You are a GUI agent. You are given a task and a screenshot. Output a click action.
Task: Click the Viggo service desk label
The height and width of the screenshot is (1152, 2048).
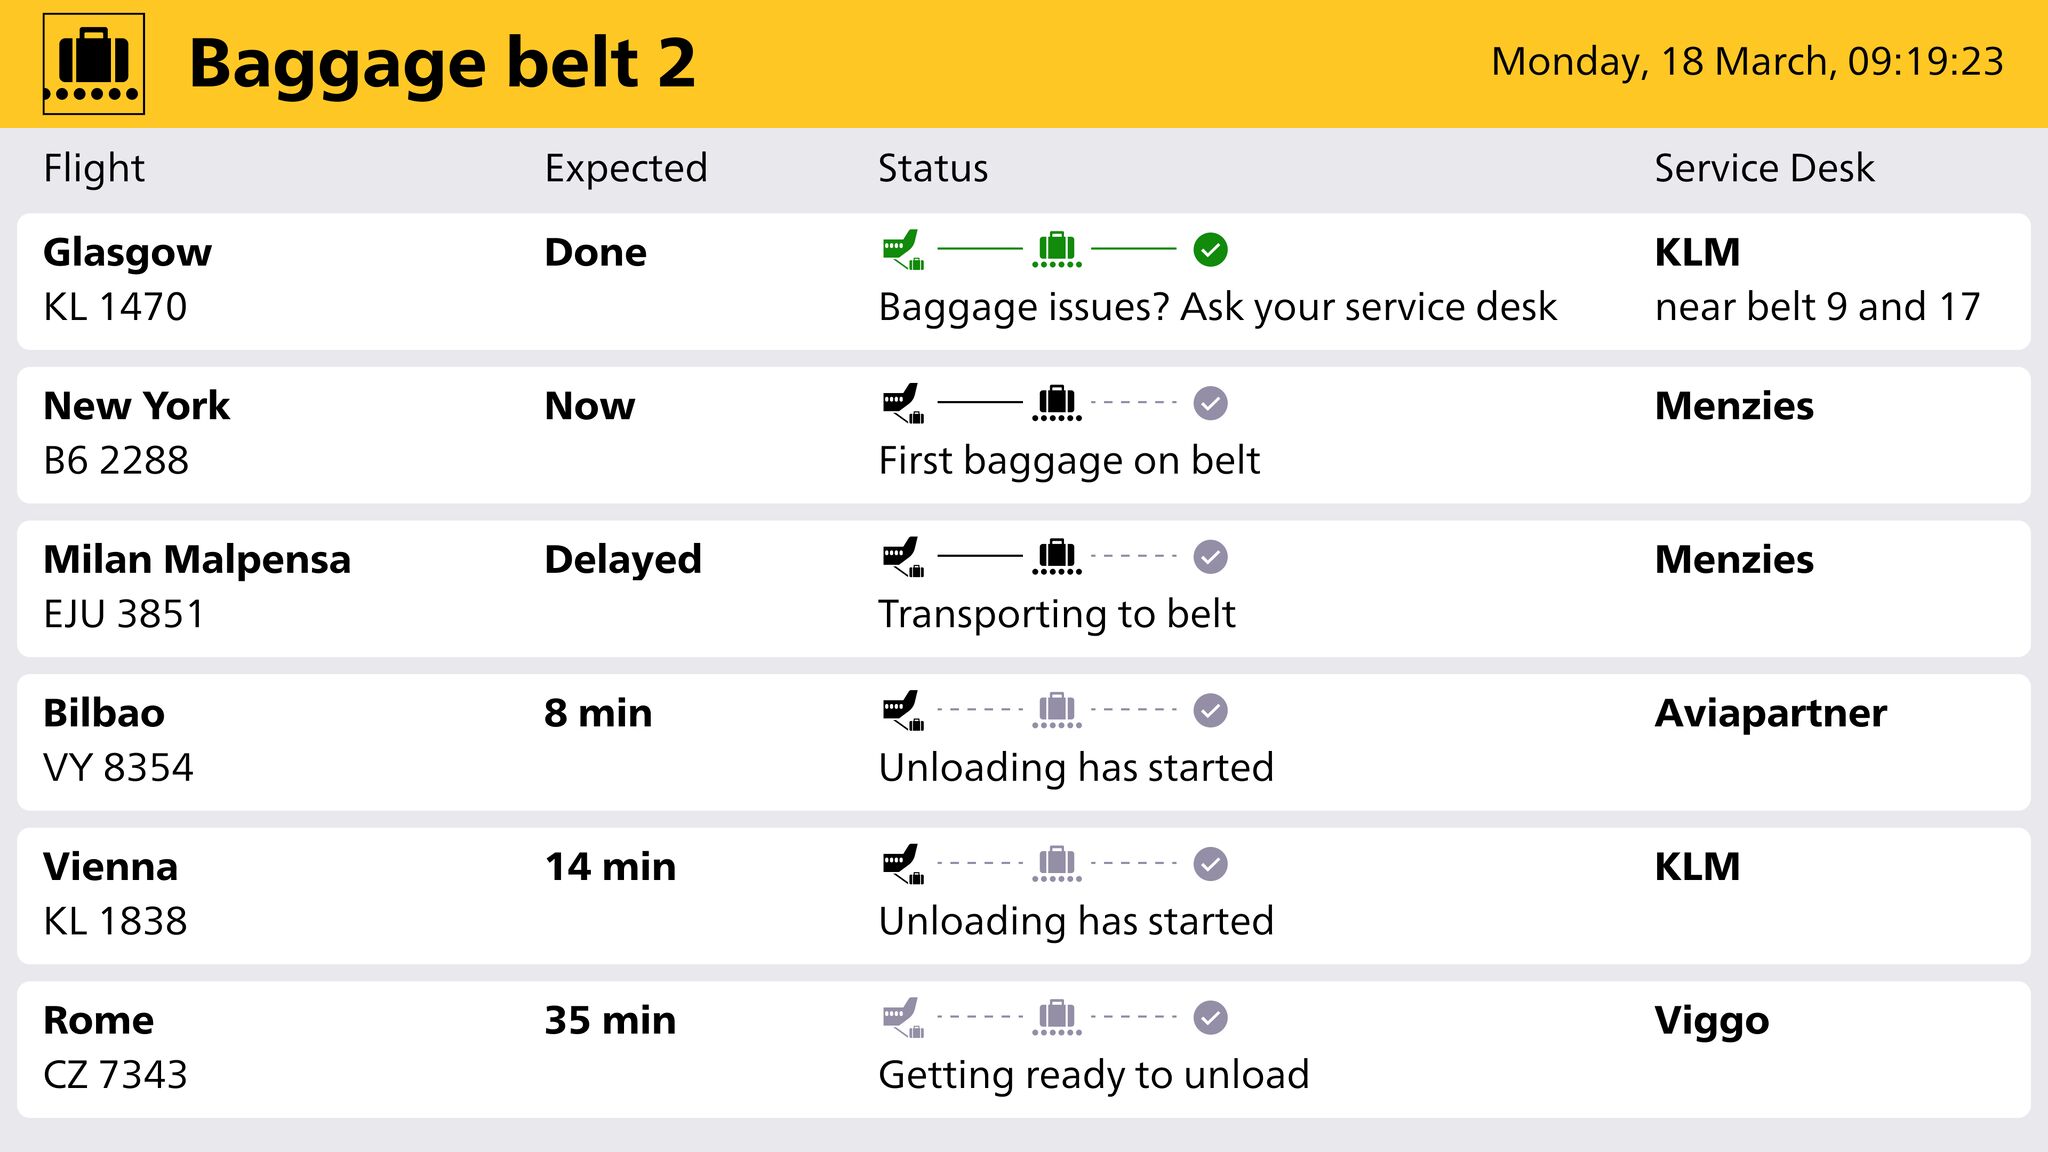coord(1711,1021)
